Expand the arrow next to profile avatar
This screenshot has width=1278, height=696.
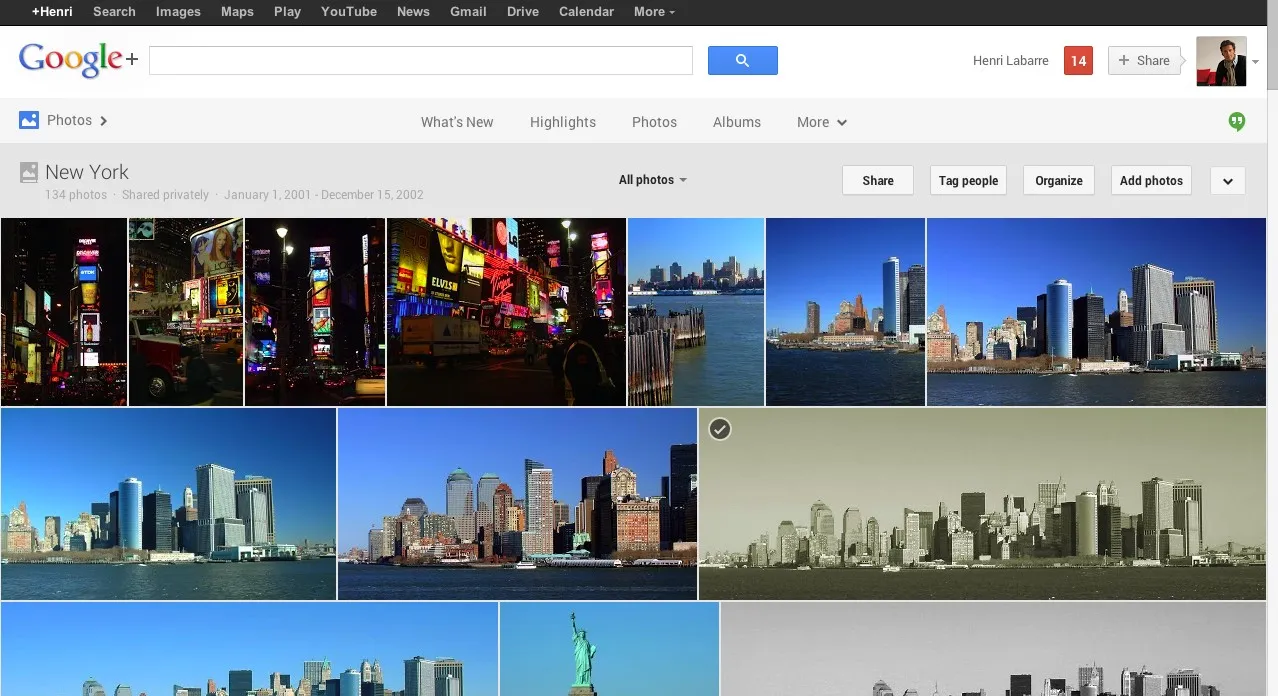click(1256, 62)
